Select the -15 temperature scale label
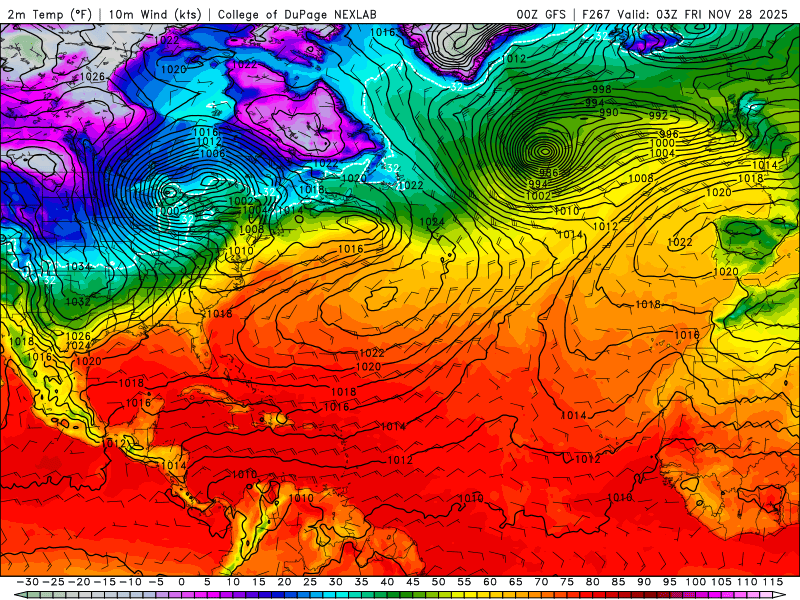Screen dimensions: 800x600 point(104,582)
